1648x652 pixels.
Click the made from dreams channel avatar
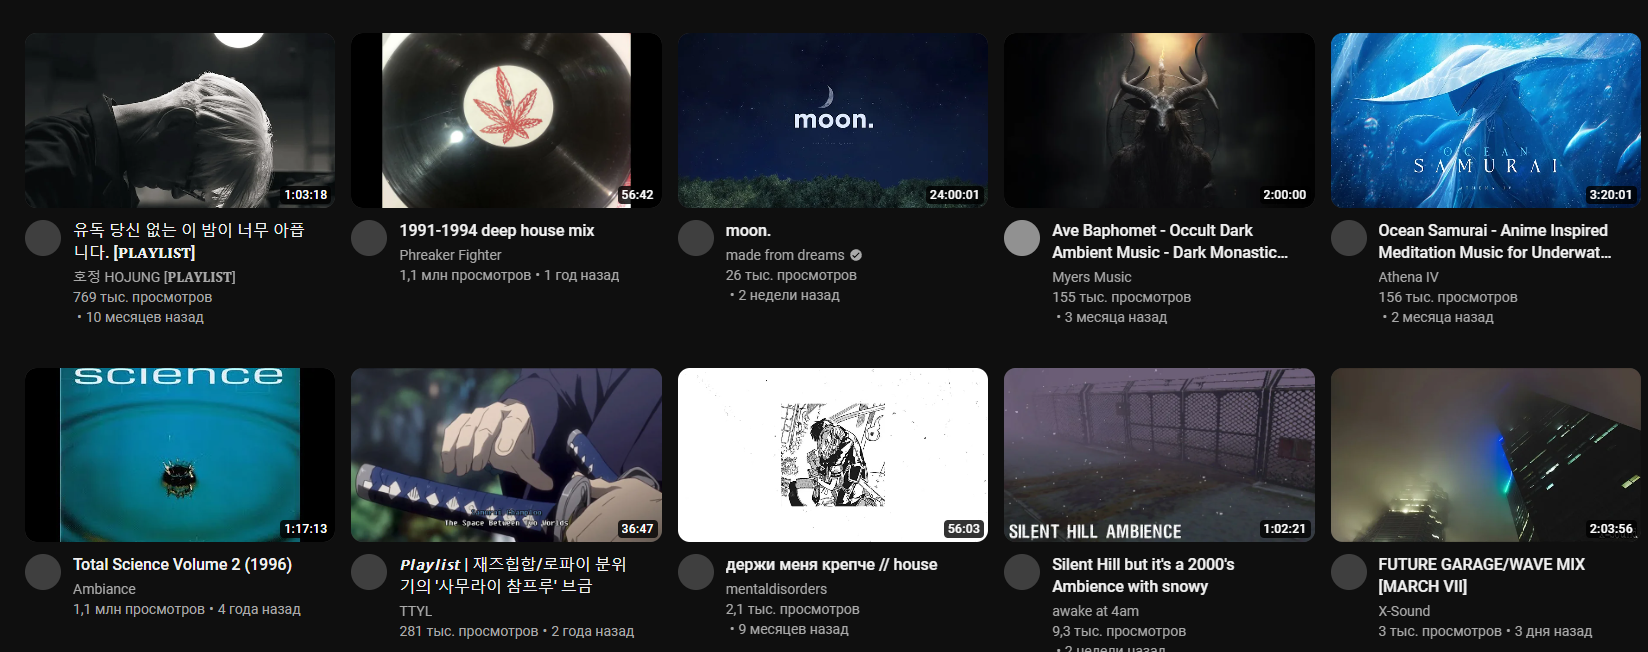[x=696, y=238]
